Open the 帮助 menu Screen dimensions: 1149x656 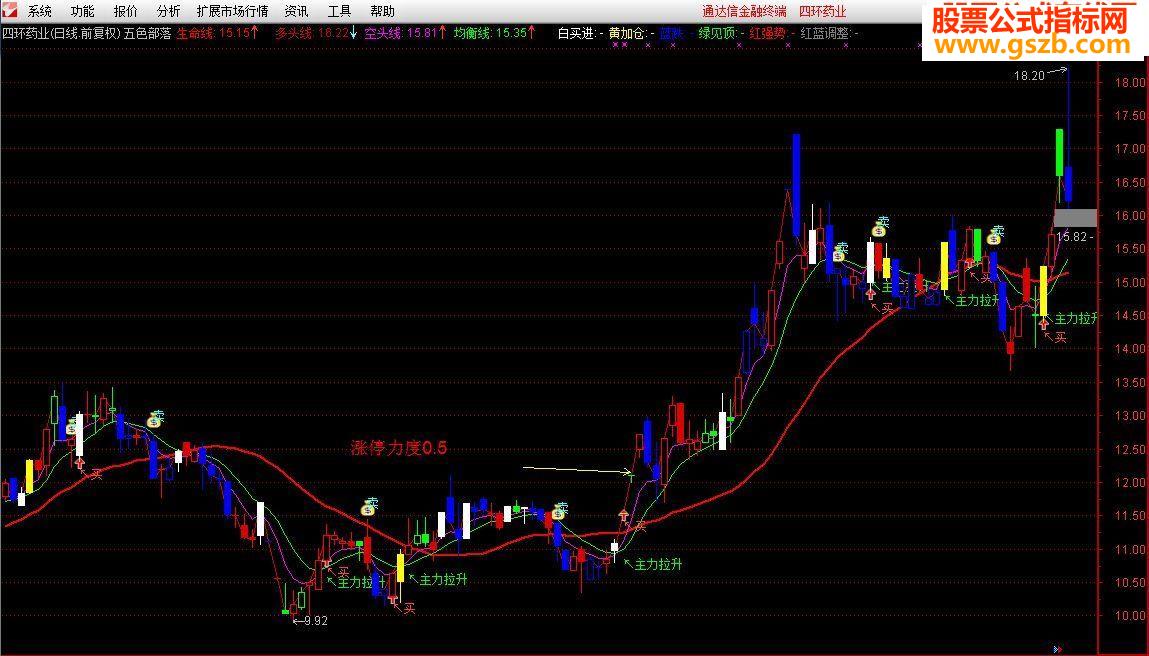[382, 11]
